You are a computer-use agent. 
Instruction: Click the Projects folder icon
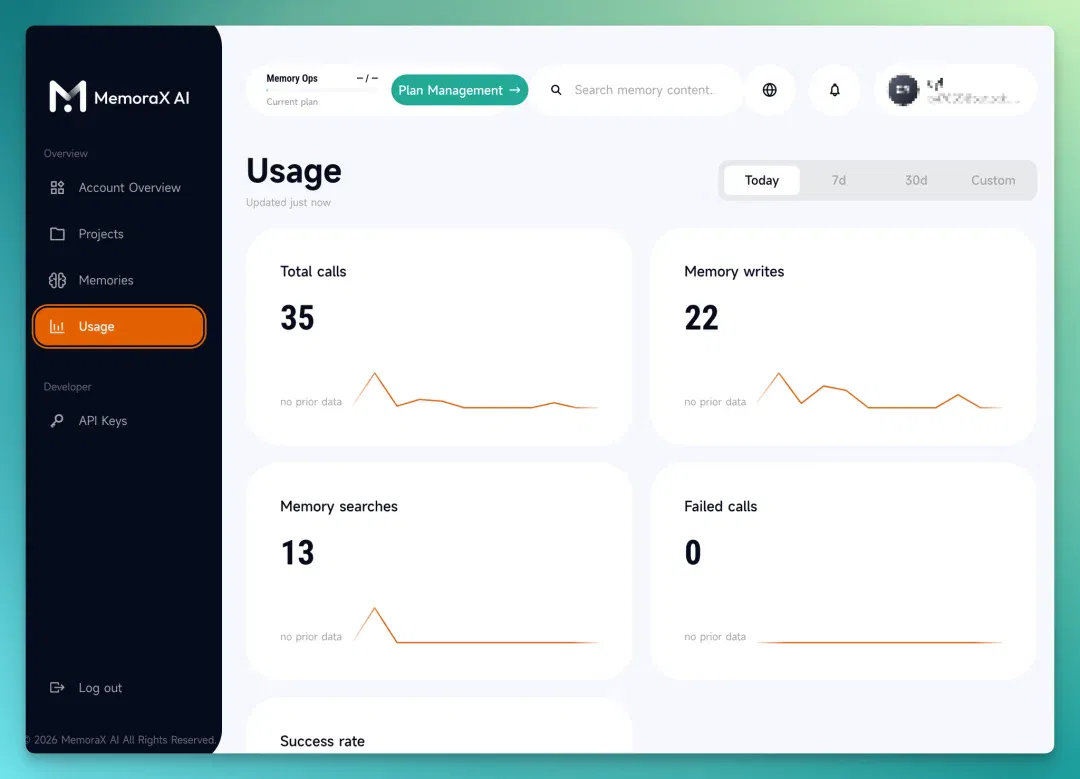pos(57,234)
